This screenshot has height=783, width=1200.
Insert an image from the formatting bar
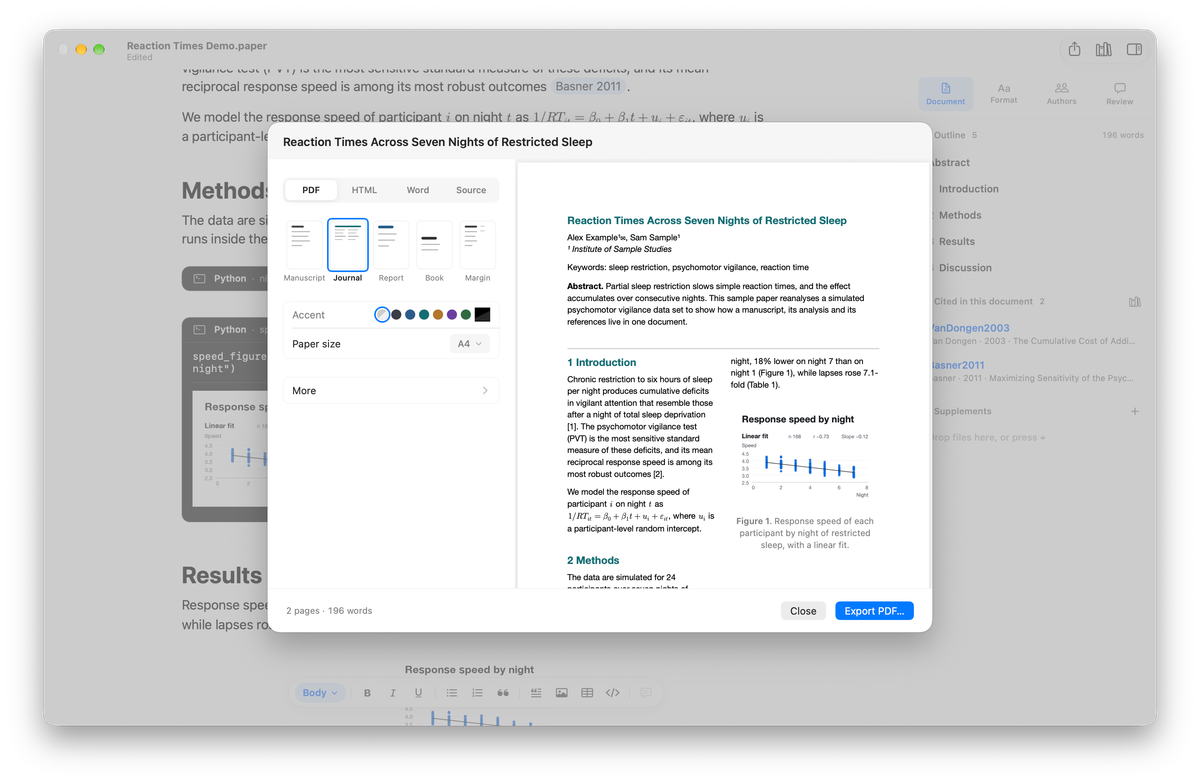pyautogui.click(x=561, y=692)
